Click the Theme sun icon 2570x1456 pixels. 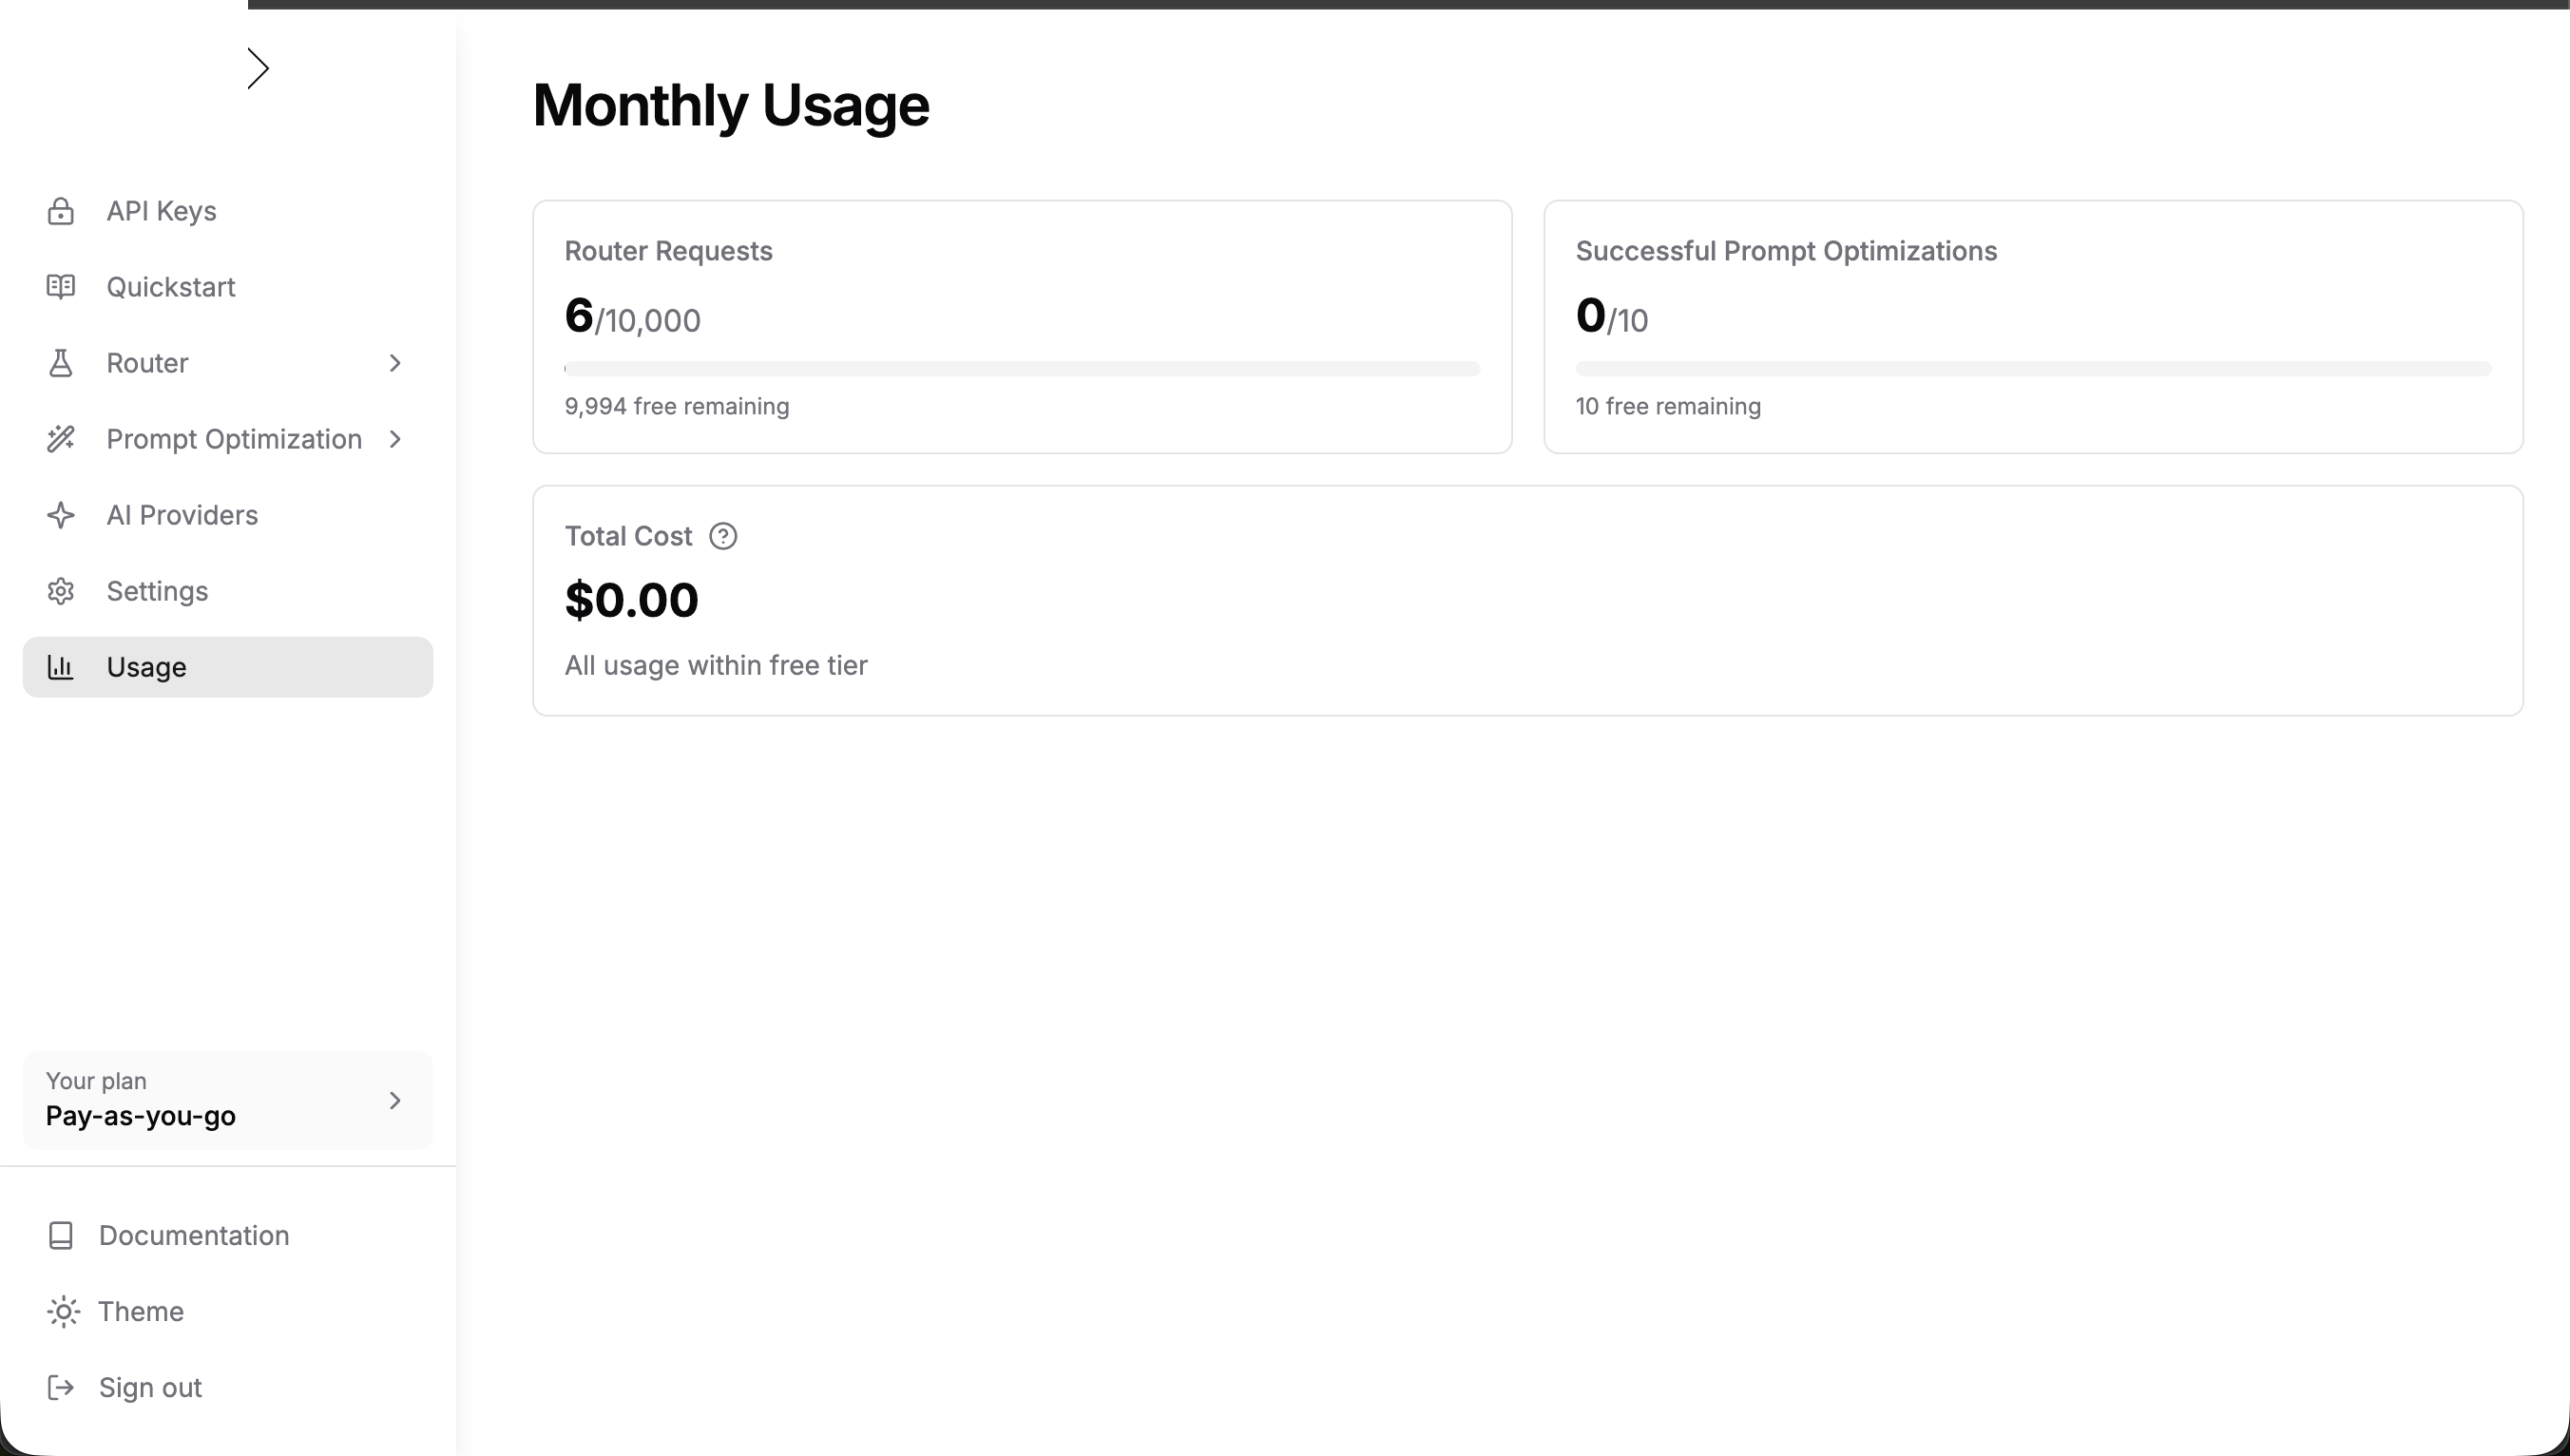(x=63, y=1311)
